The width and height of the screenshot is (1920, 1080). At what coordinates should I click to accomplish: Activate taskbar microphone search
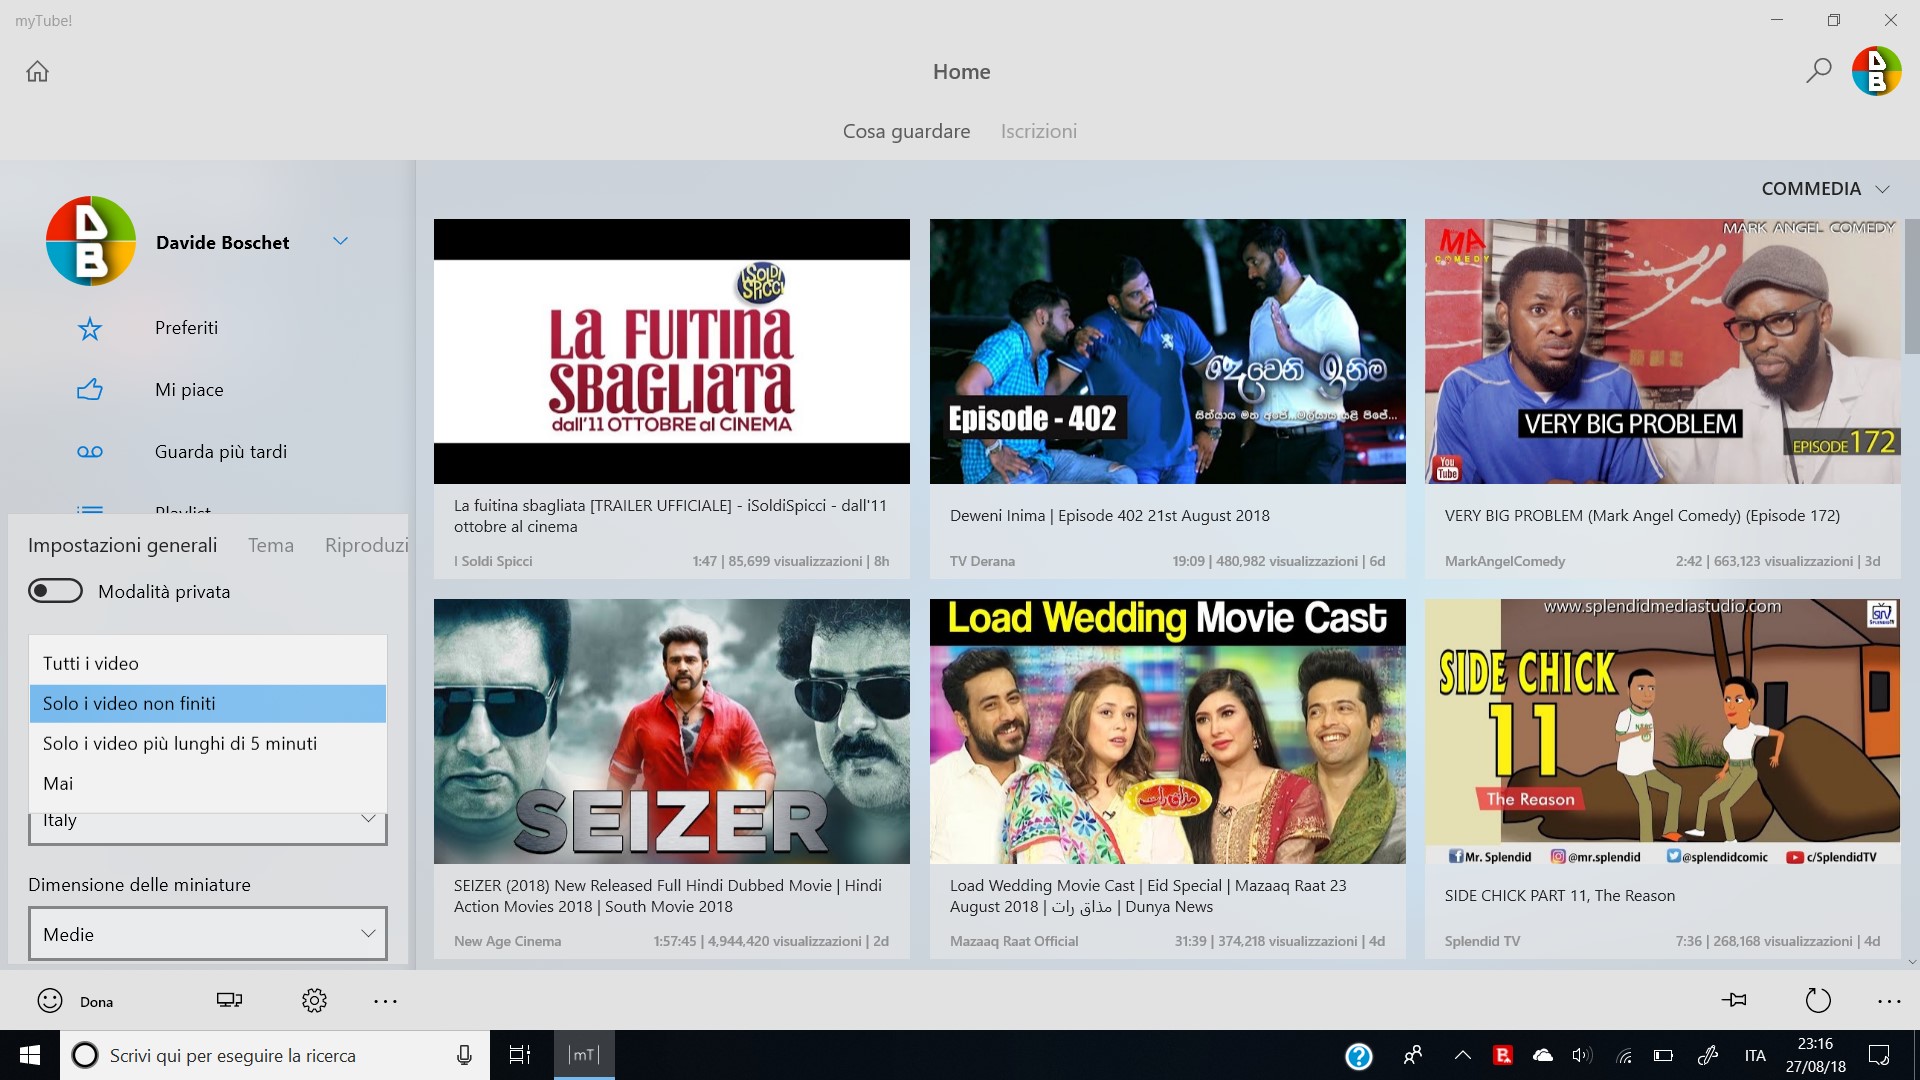click(464, 1055)
